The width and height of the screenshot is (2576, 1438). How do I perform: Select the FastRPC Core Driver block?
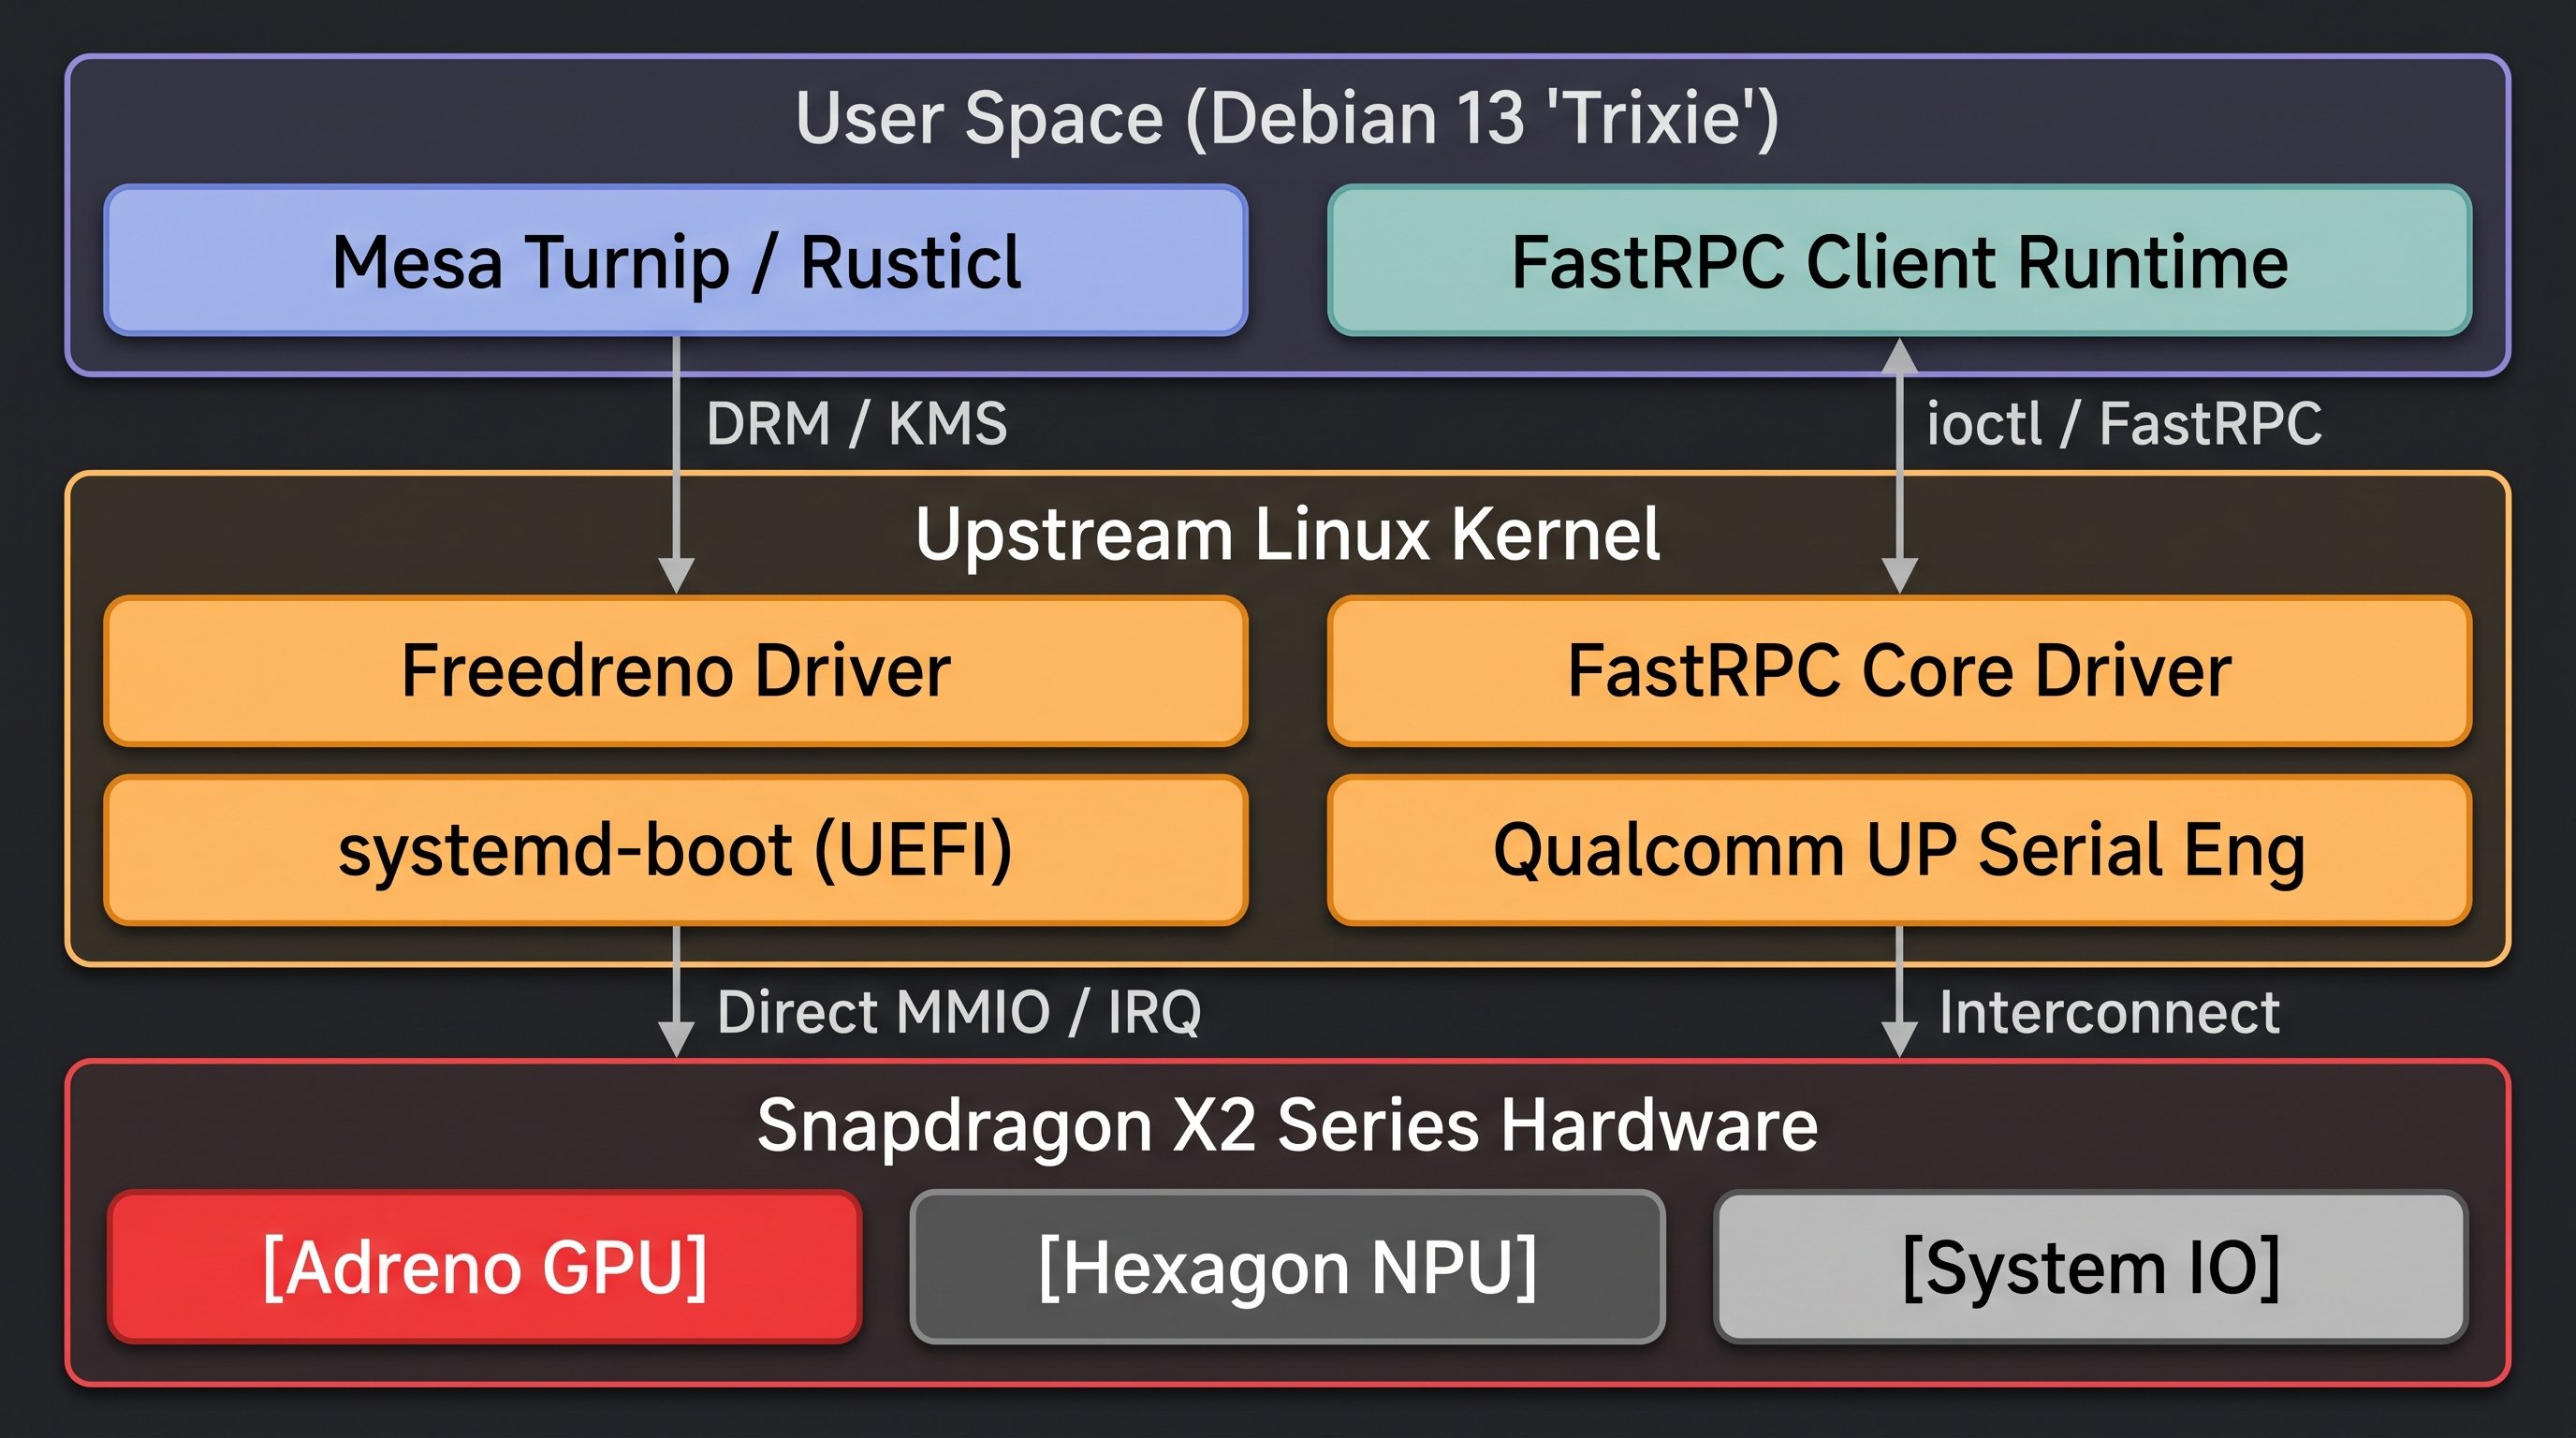(x=1899, y=671)
